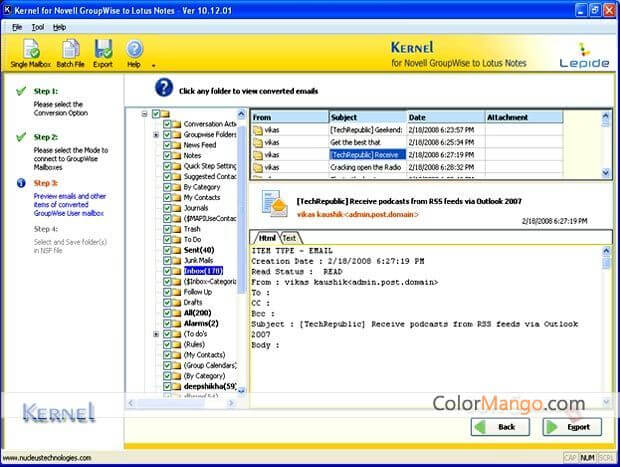Select the All(200) folder icon
This screenshot has width=620, height=467.
click(176, 313)
